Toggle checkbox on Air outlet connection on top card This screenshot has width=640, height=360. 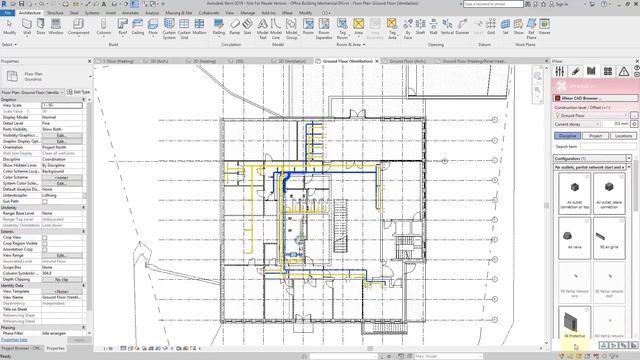587,176
